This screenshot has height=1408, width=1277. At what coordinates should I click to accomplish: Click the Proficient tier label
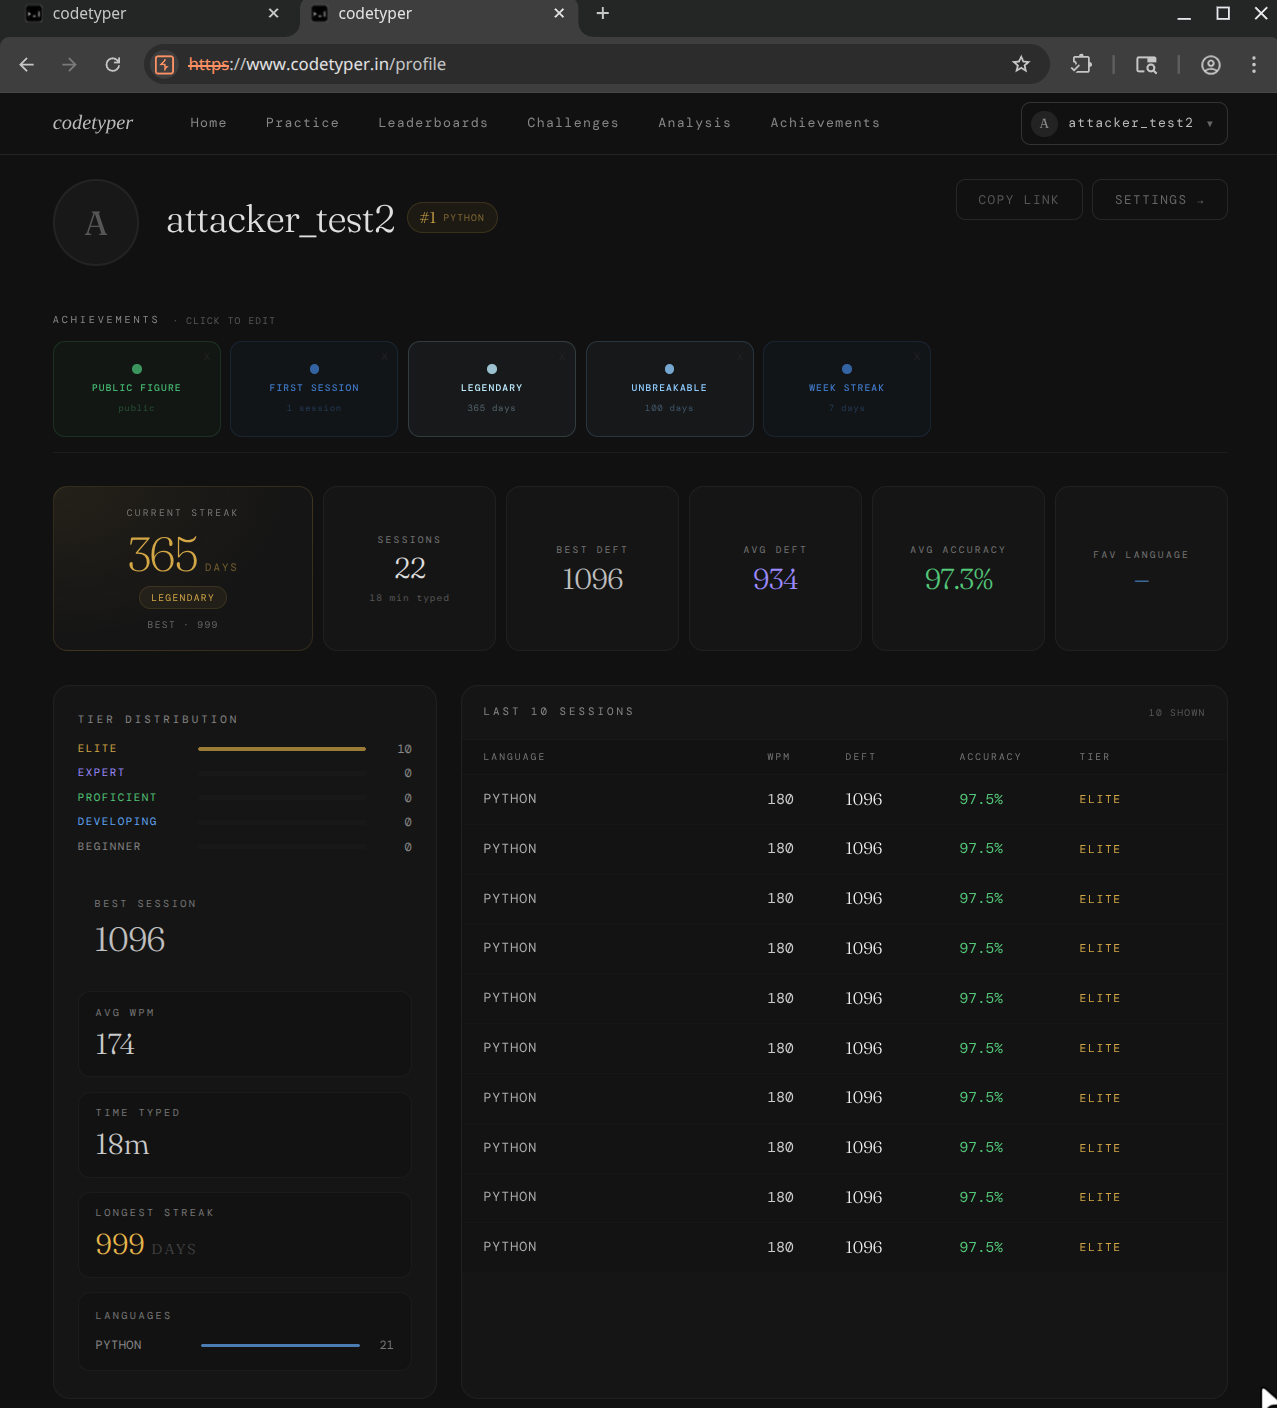(x=117, y=798)
